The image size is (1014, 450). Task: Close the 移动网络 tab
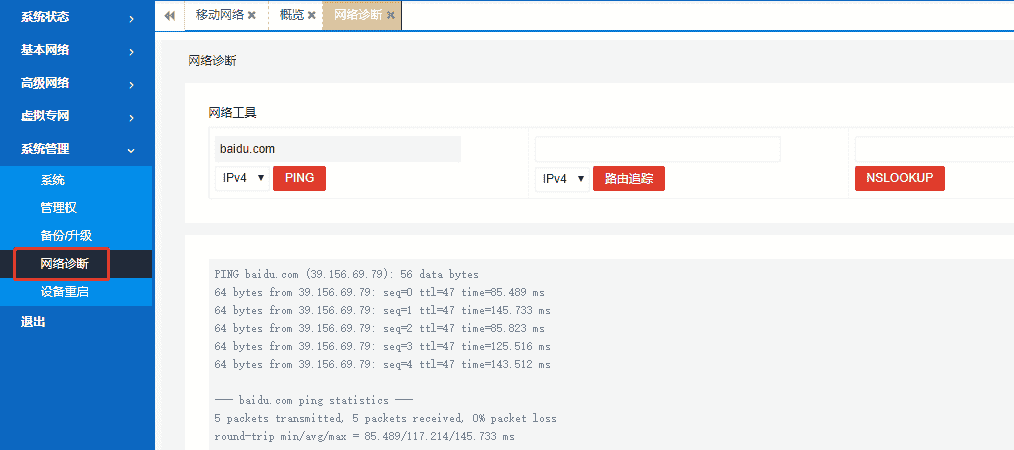[x=252, y=16]
